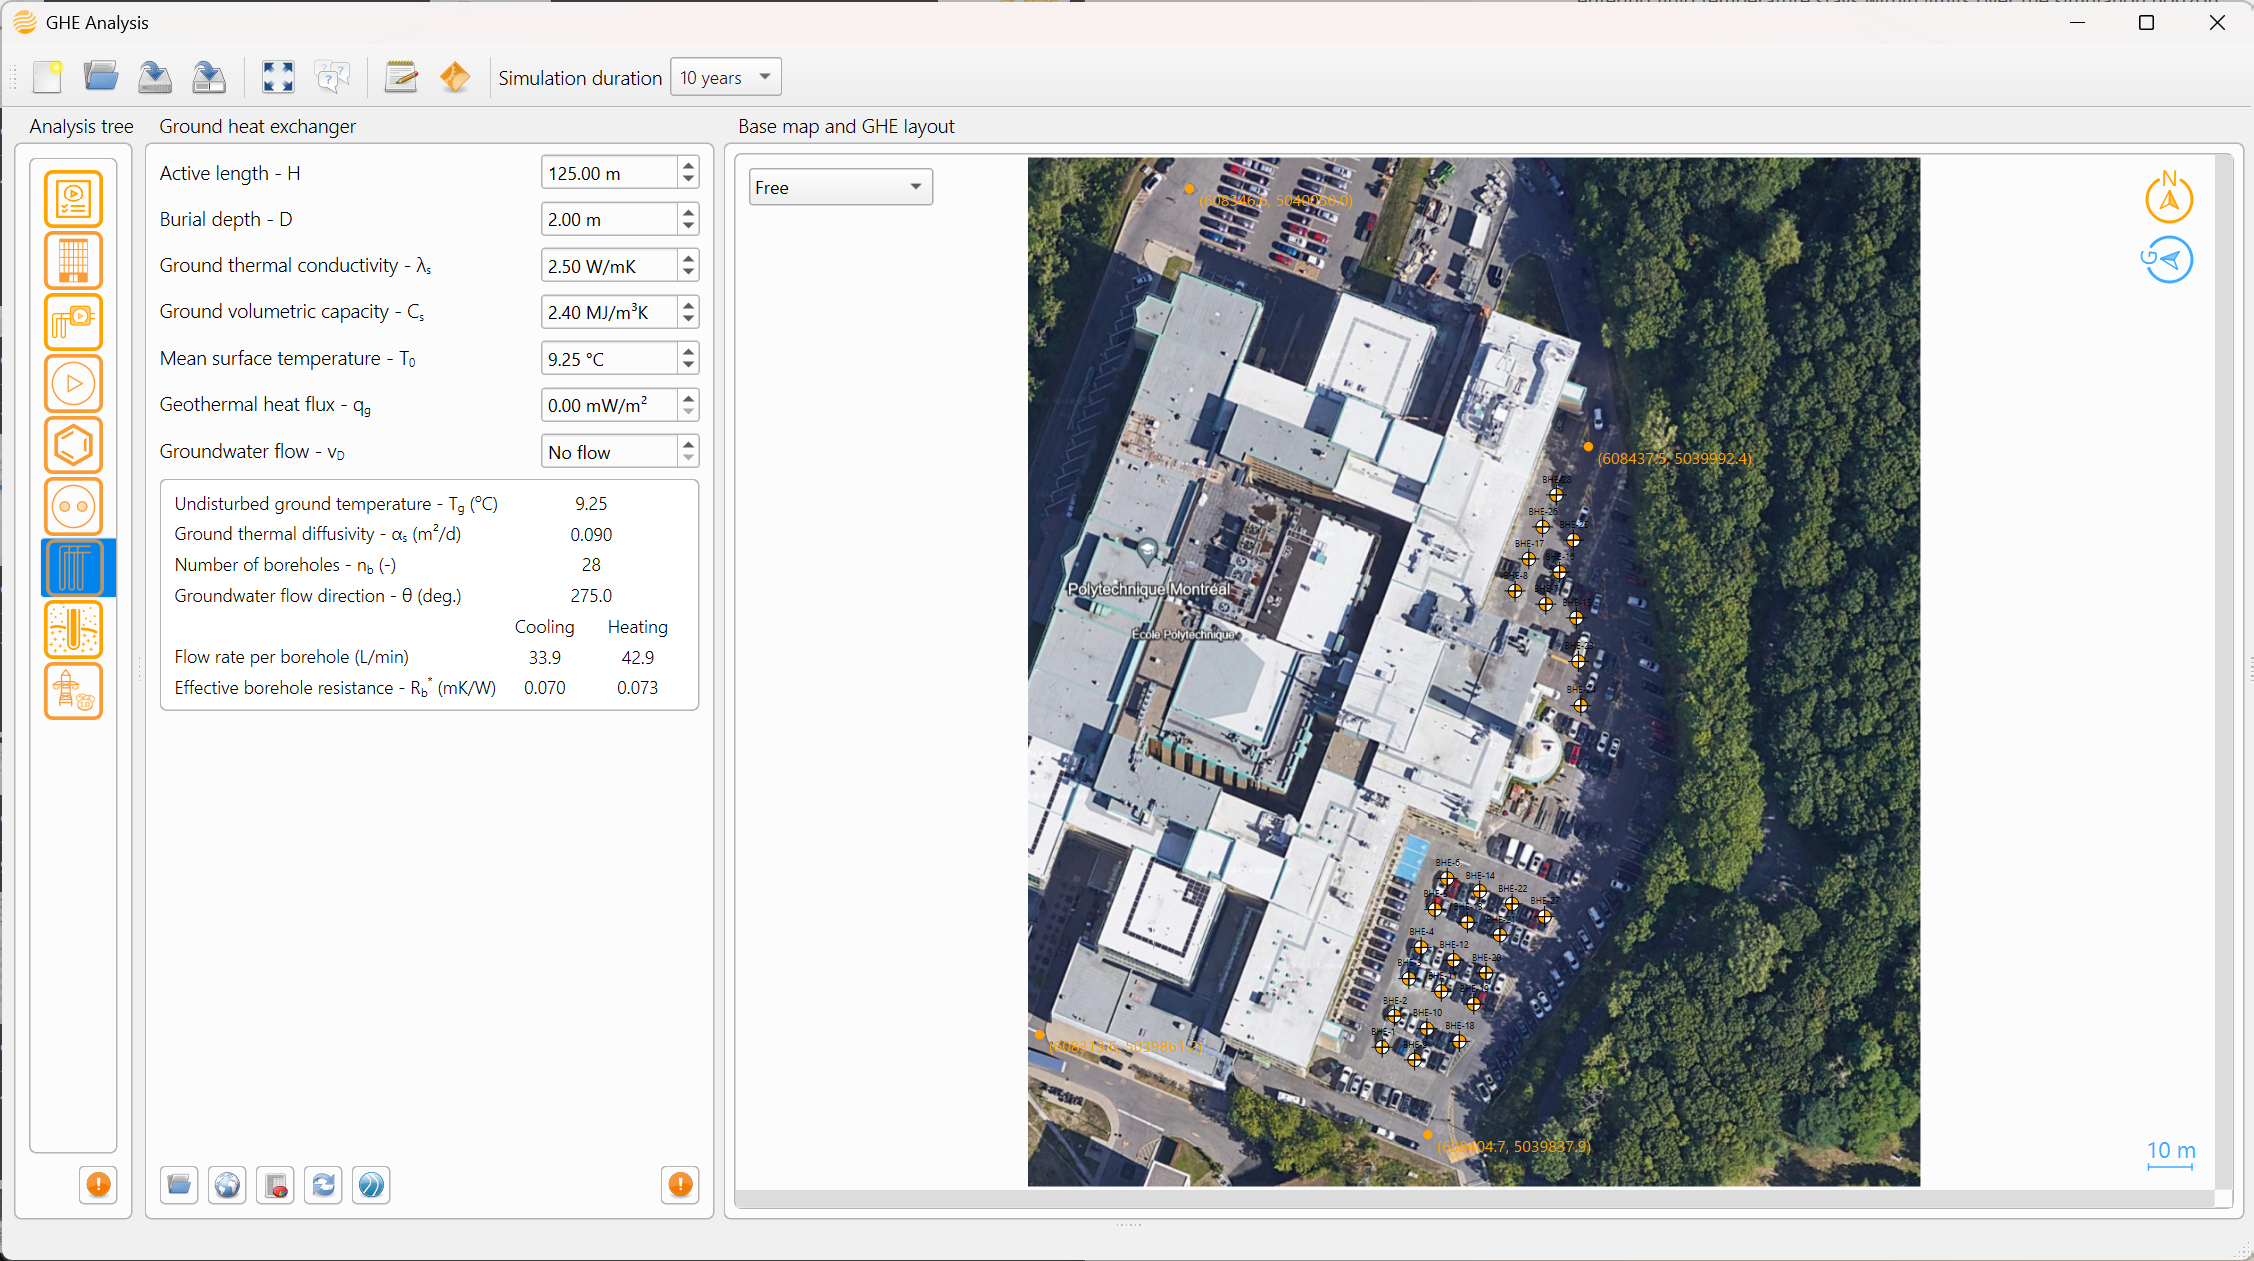The height and width of the screenshot is (1261, 2254).
Task: Click the north compass icon on map
Action: (2169, 196)
